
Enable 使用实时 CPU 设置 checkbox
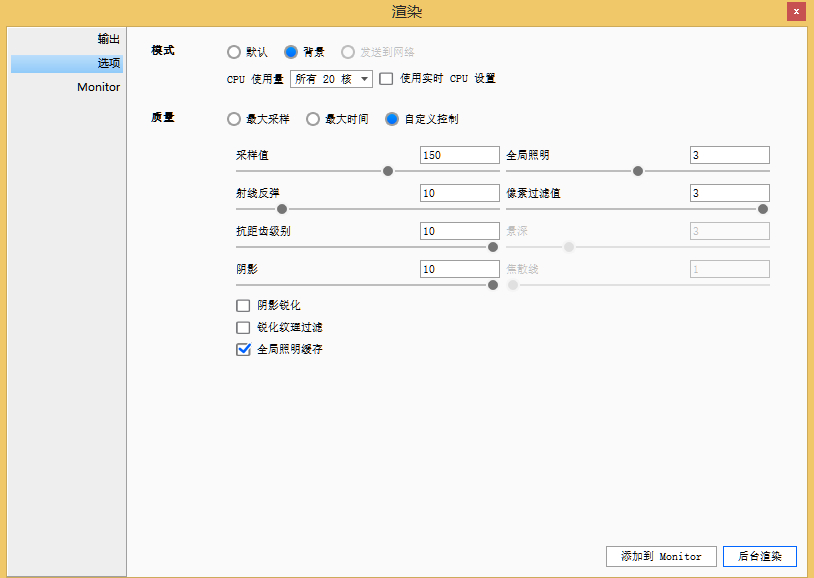point(386,79)
